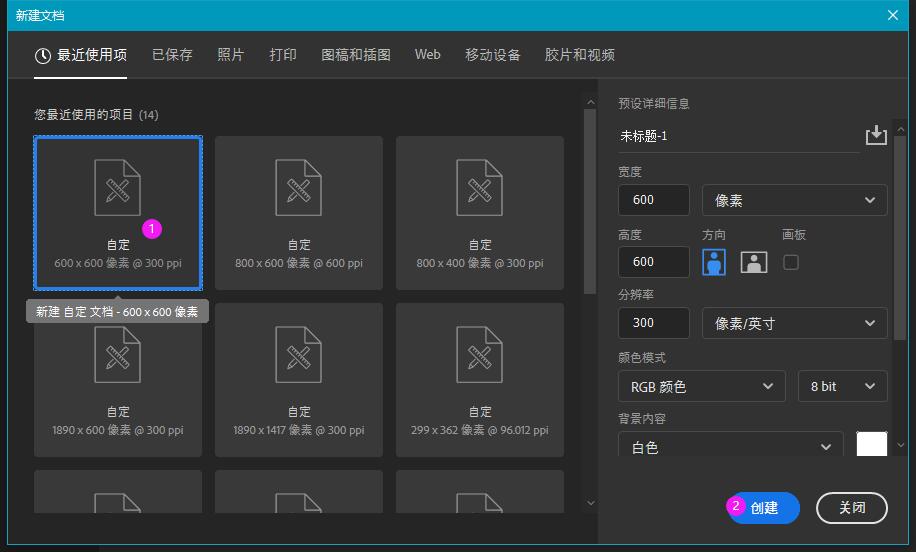The width and height of the screenshot is (916, 552).
Task: Switch to the 已保存 tab
Action: 172,55
